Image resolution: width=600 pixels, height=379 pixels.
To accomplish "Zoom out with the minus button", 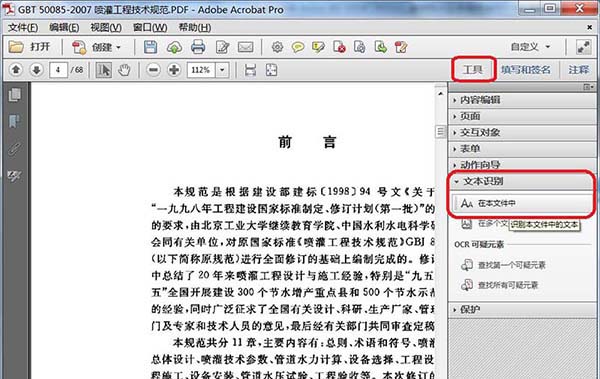I will (153, 70).
